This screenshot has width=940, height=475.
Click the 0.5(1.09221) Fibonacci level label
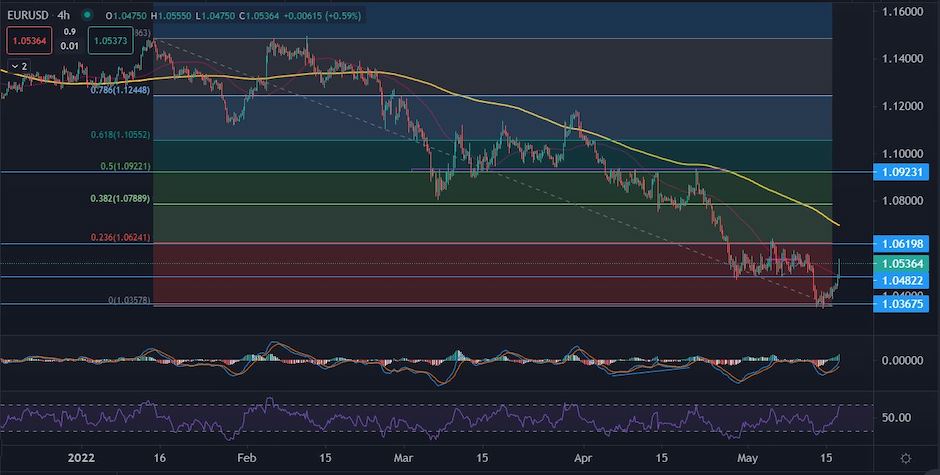[x=123, y=166]
